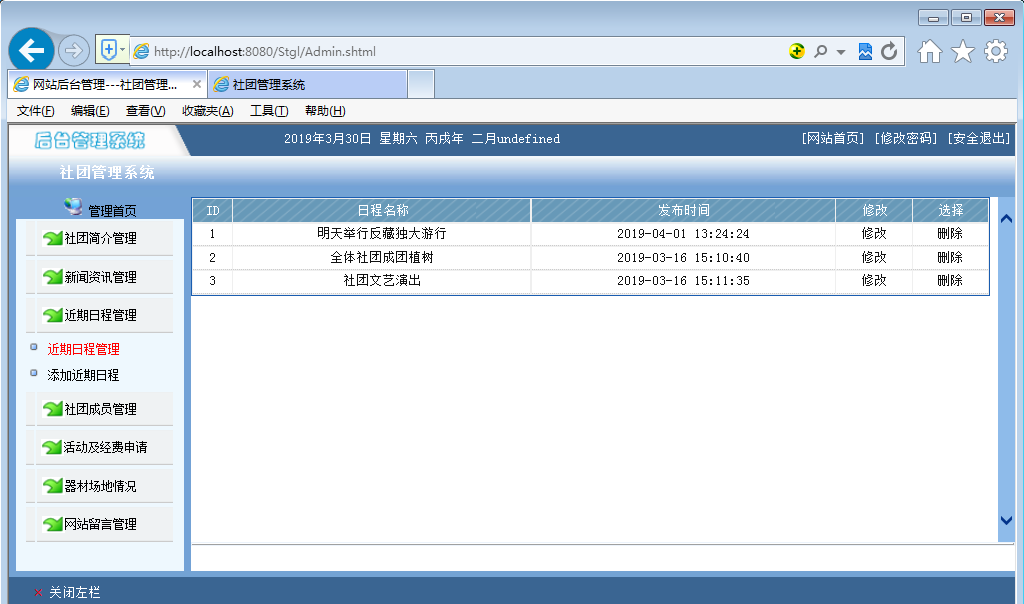Open the dropdown arrow next to shield icon
This screenshot has height=604, width=1024.
point(122,50)
